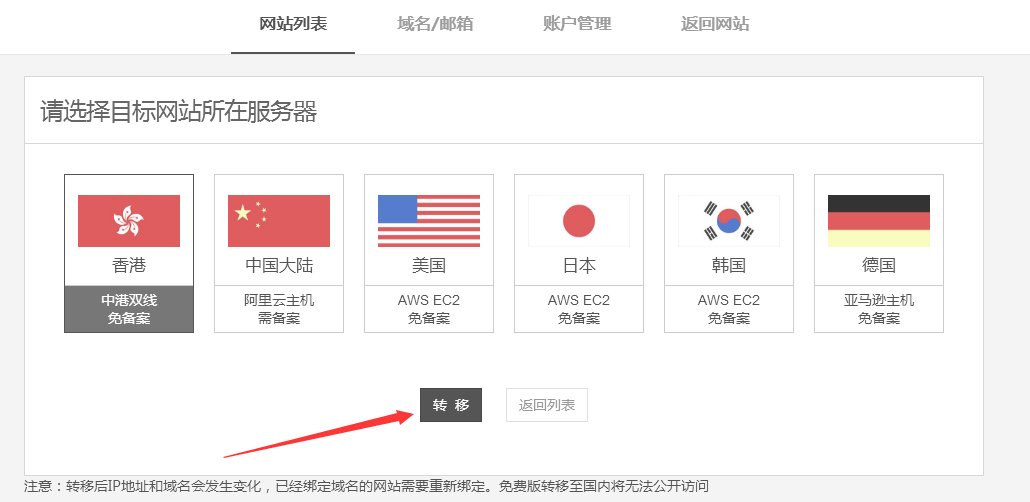
Task: Switch to the 域名/邮箱 tab
Action: pyautogui.click(x=435, y=25)
